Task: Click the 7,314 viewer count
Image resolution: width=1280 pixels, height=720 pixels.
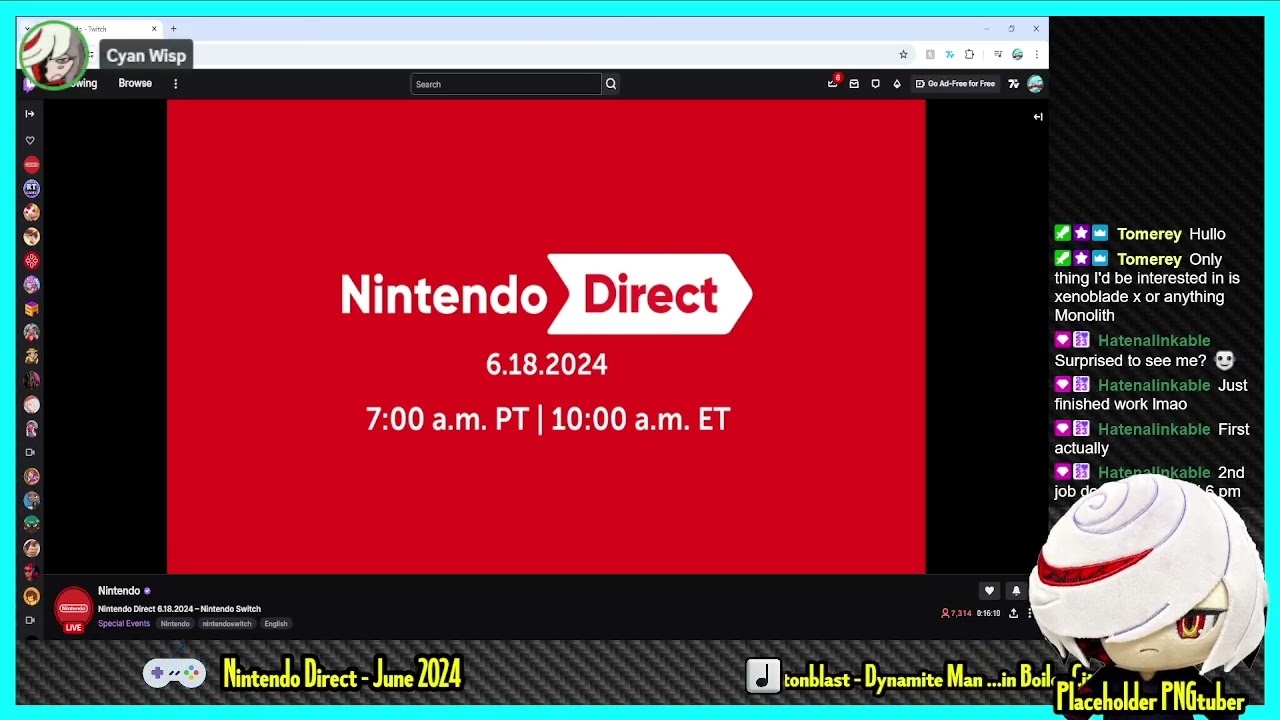Action: tap(956, 613)
